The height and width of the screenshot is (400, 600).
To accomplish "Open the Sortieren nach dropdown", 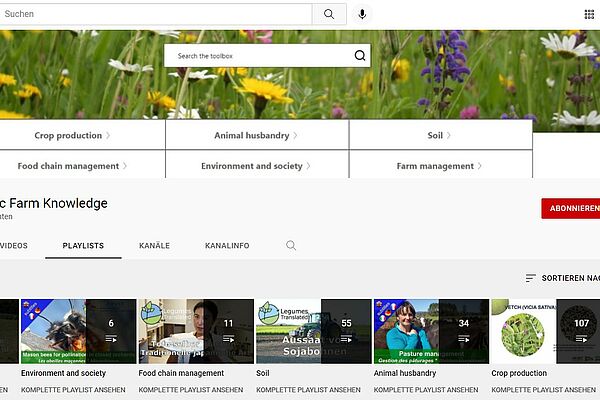I will 562,278.
